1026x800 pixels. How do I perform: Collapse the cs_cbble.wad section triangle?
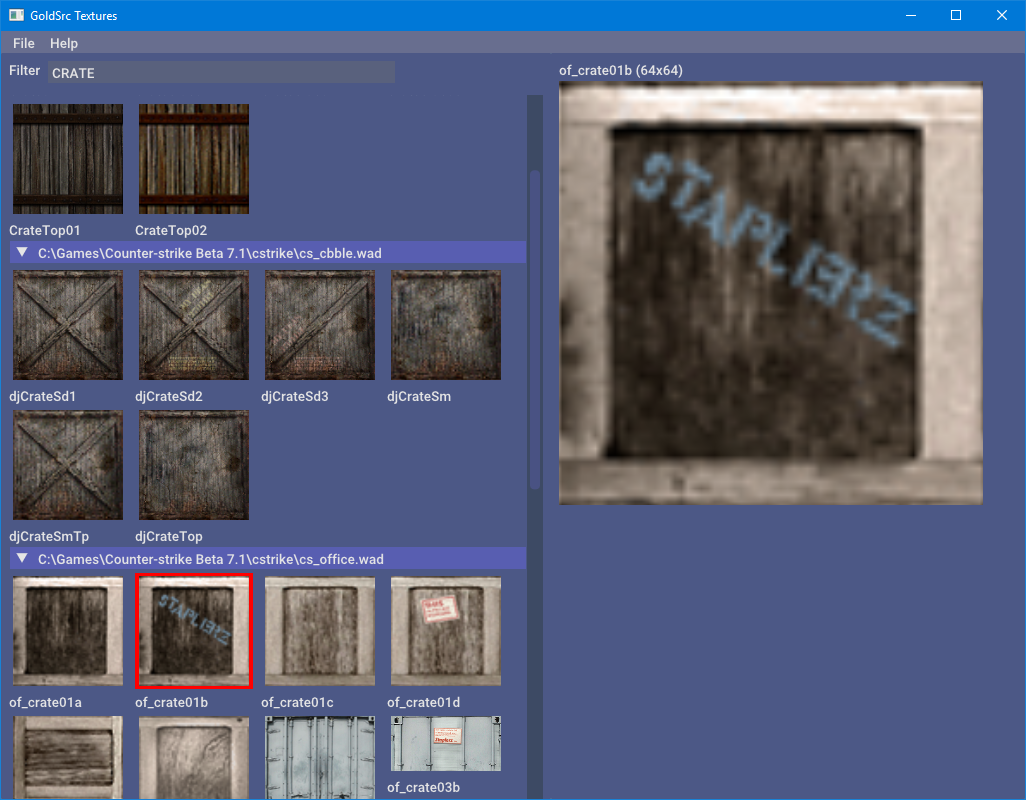[22, 252]
